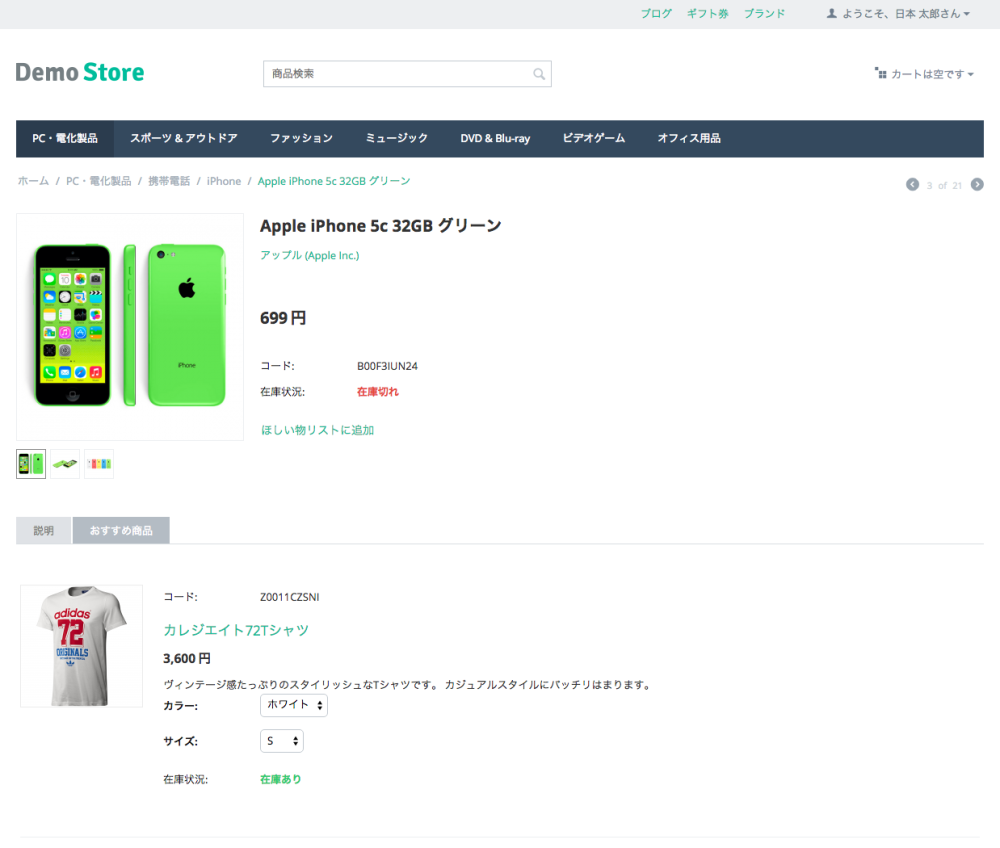Open the ミュージック menu
The width and height of the screenshot is (1000, 848).
[397, 138]
